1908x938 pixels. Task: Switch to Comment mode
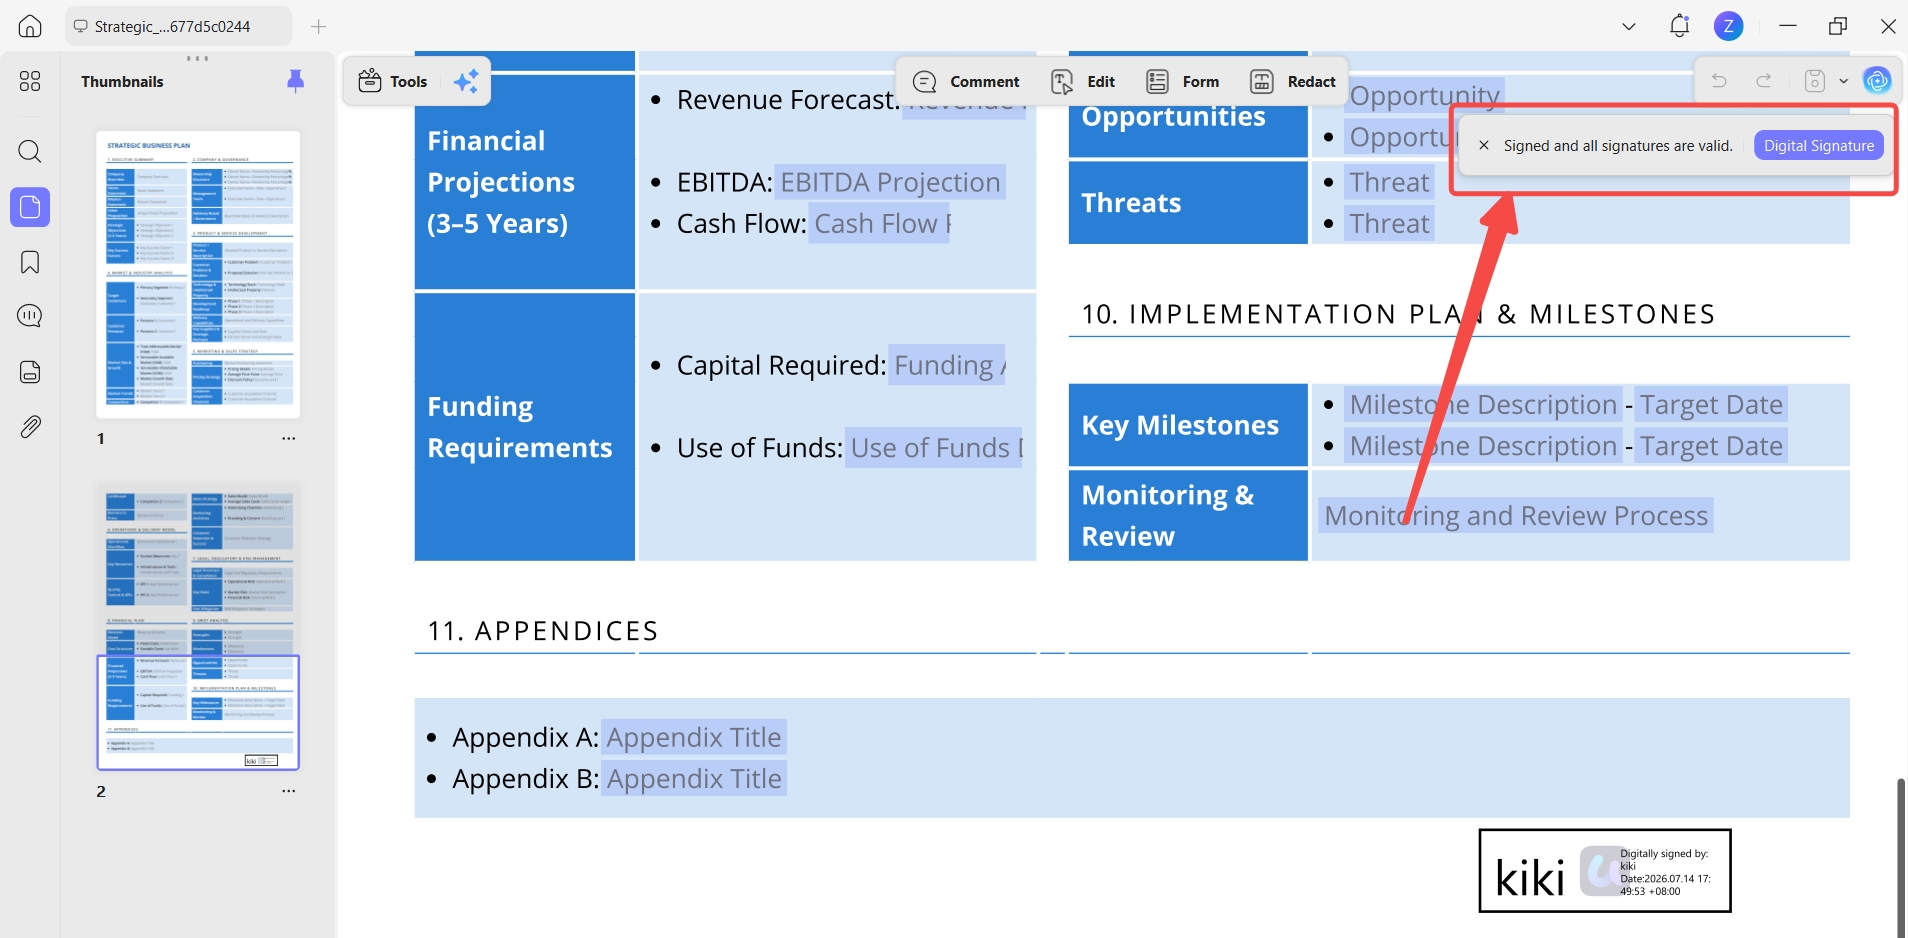[x=966, y=82]
